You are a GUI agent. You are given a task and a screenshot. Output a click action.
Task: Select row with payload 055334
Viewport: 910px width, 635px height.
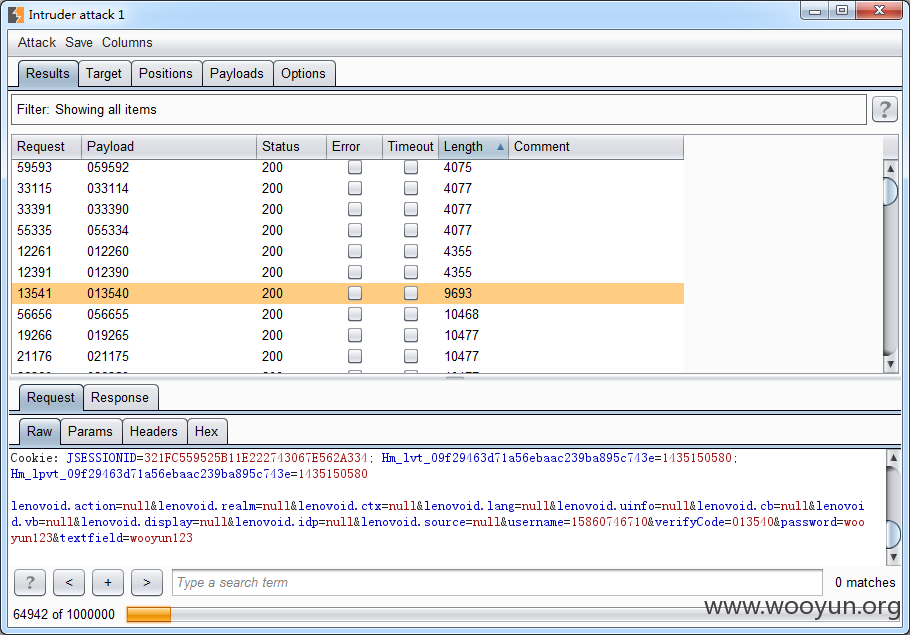click(x=348, y=230)
